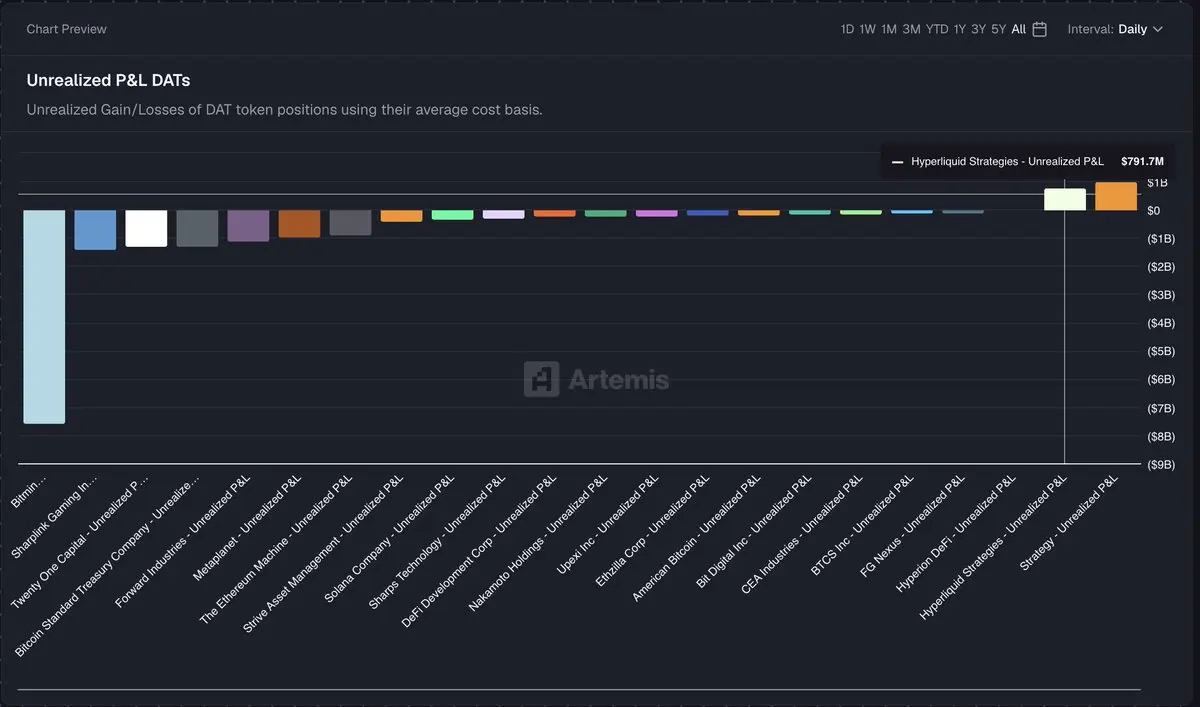Click the ($5B) axis label
1200x707 pixels.
(1160, 351)
